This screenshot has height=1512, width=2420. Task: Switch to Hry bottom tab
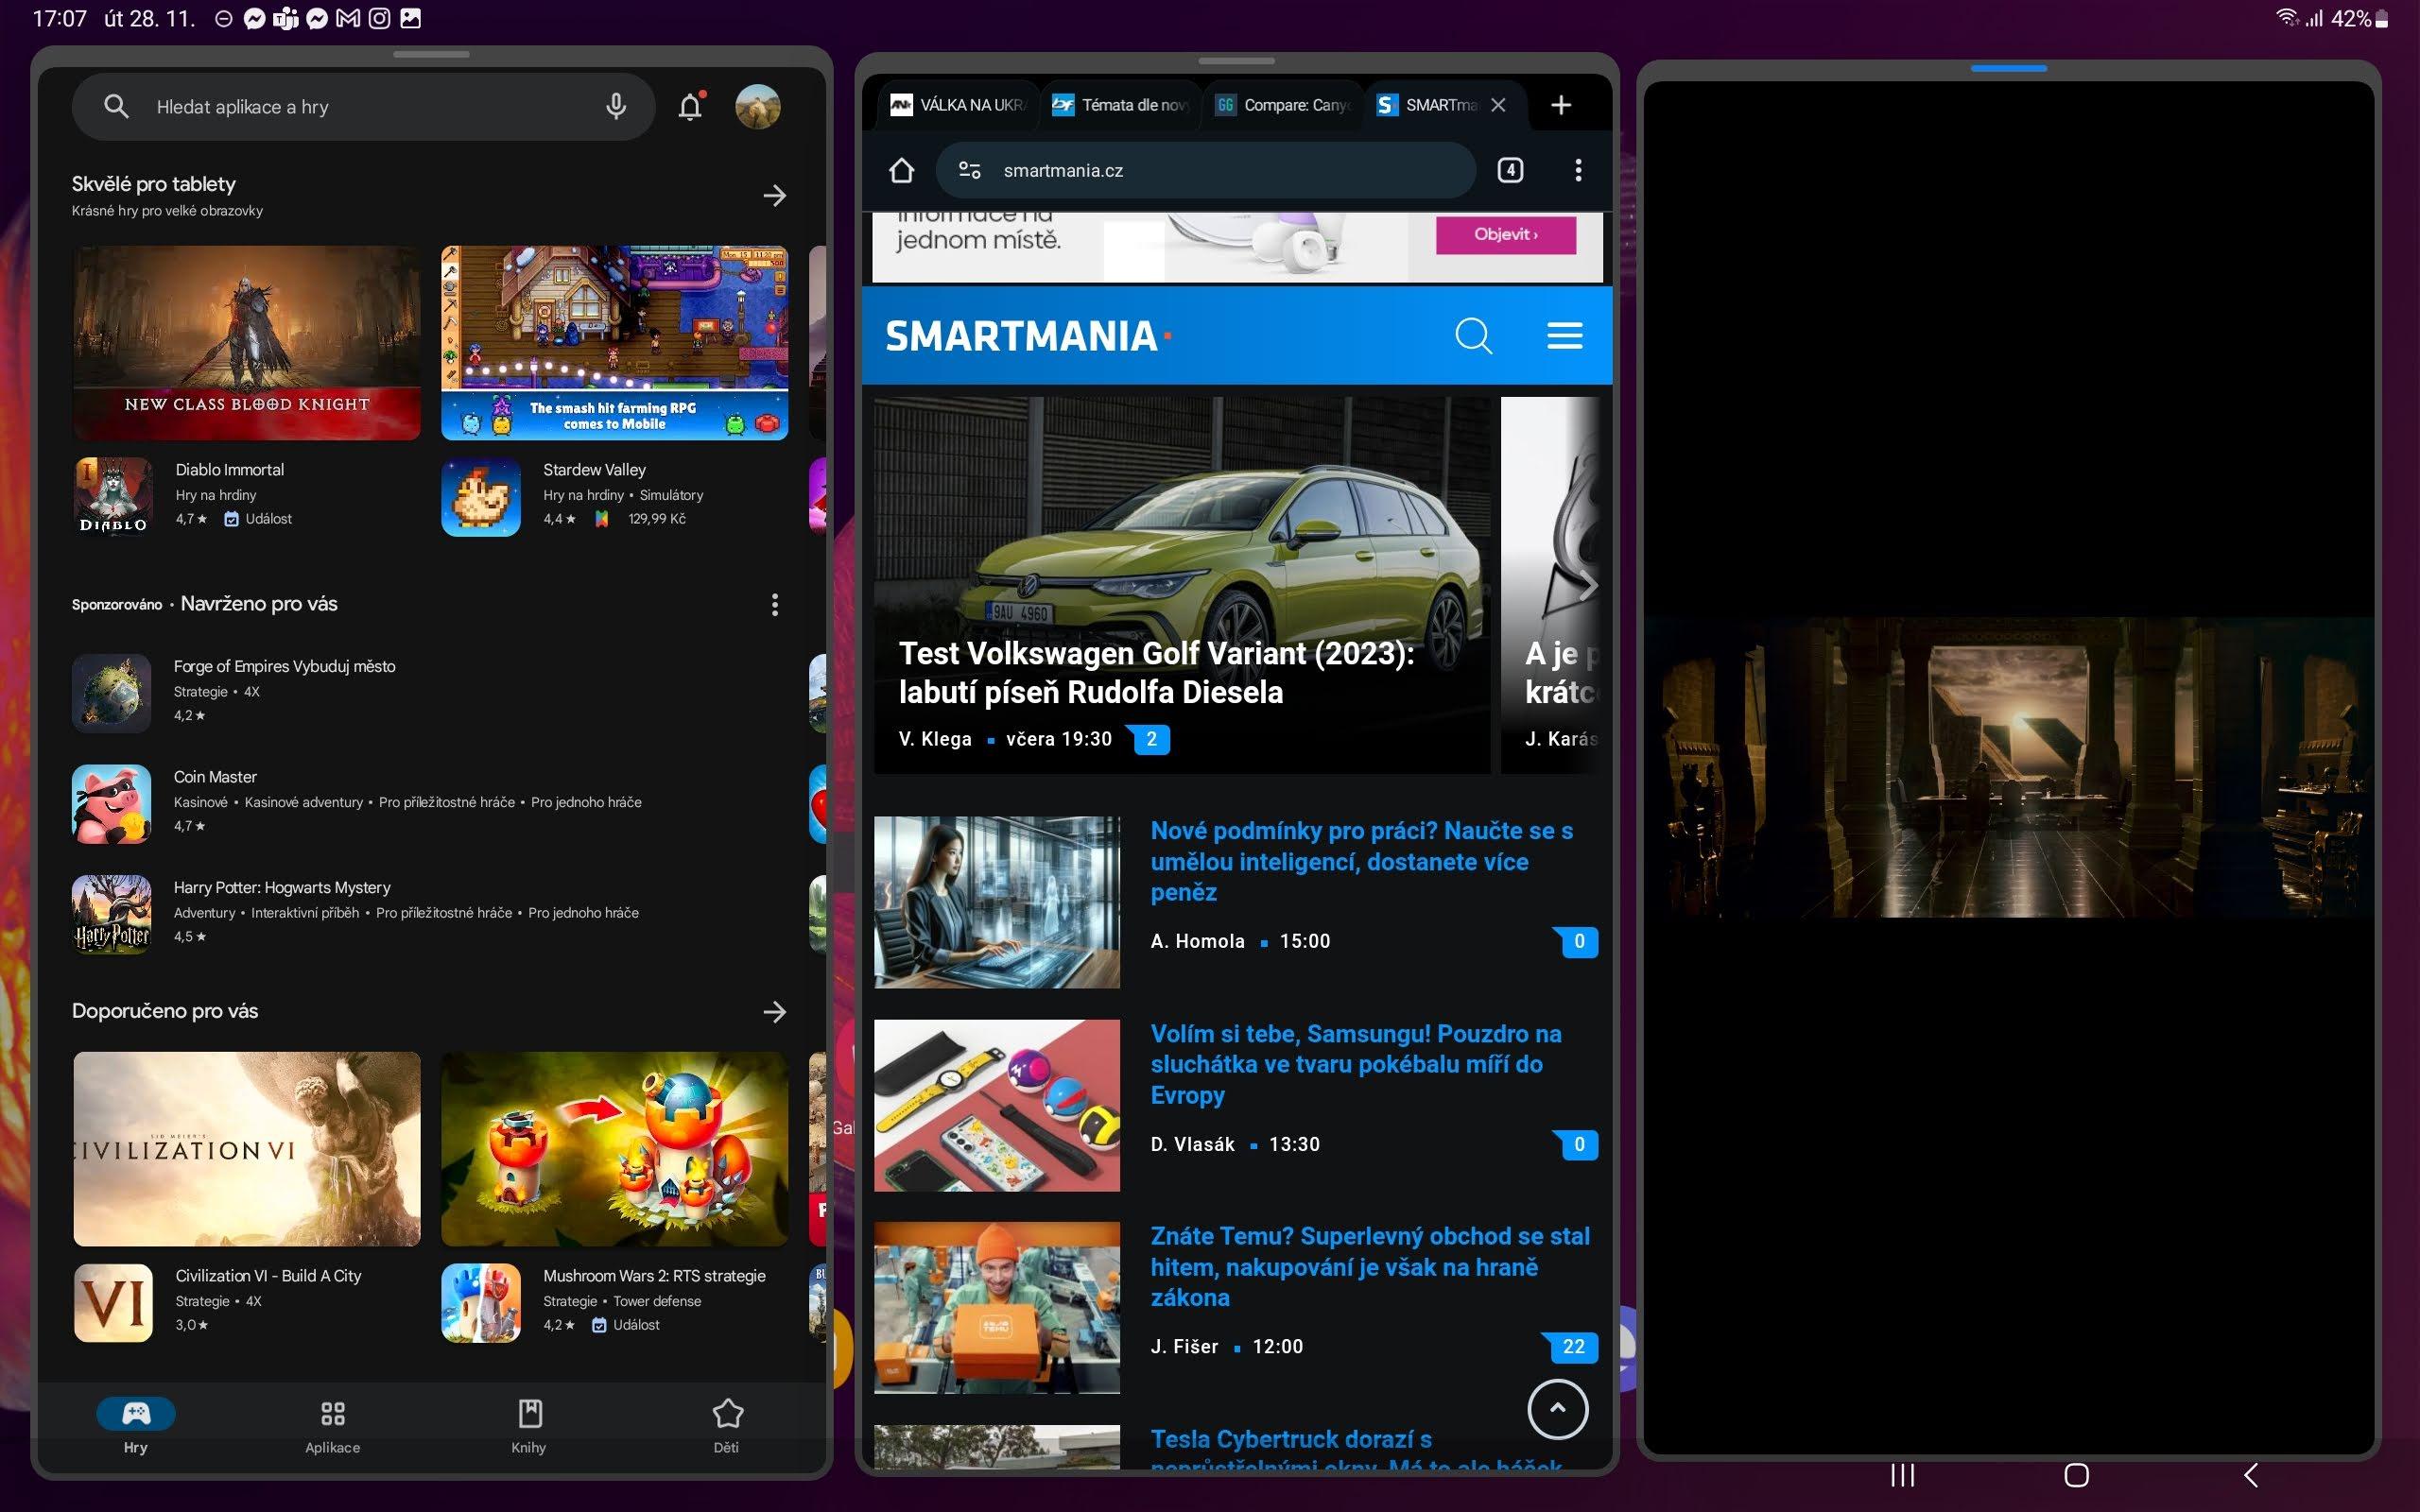[x=136, y=1426]
